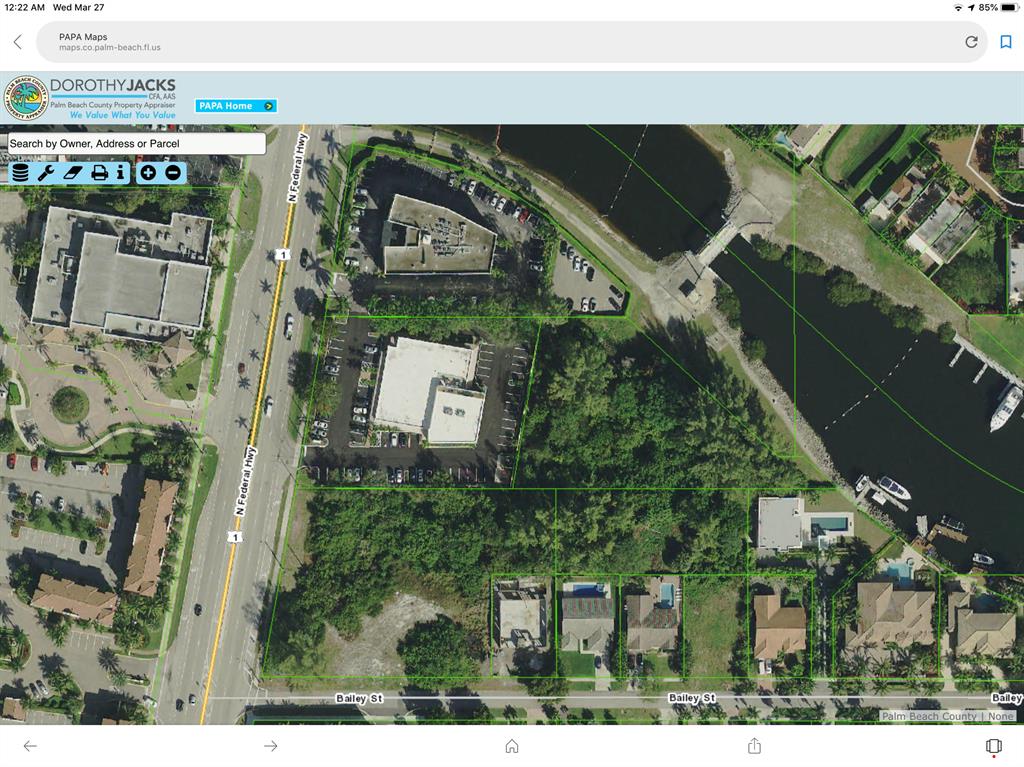
Task: Click the Dorothy Jacks Property Appraiser logo
Action: (90, 98)
